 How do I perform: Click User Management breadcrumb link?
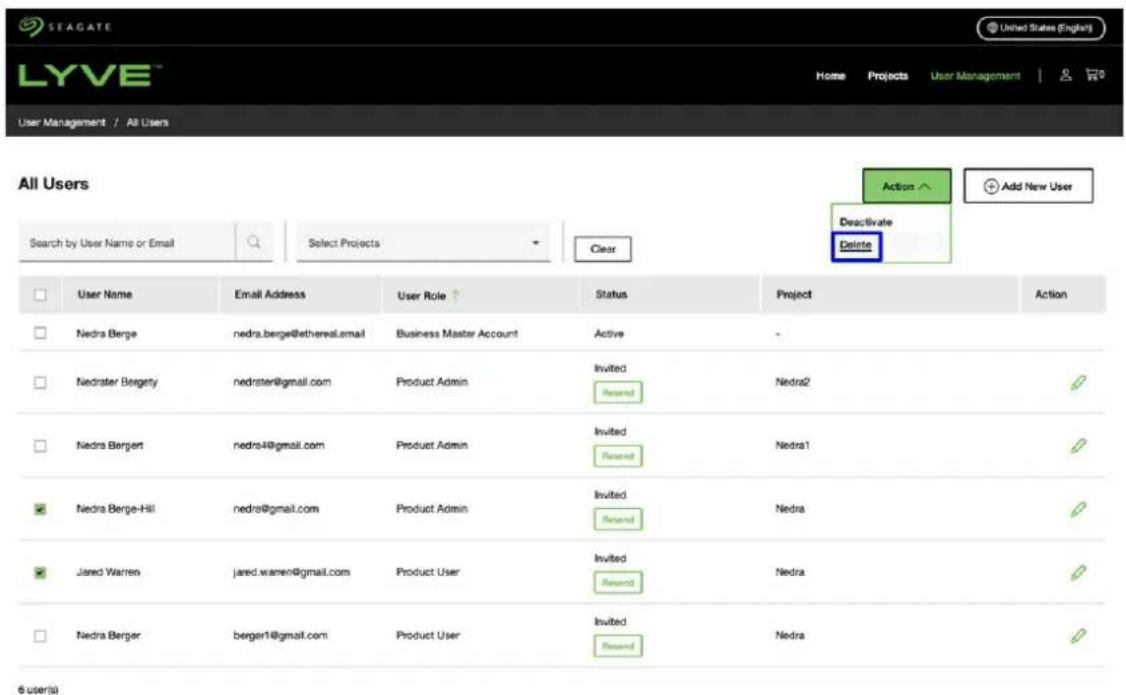[x=62, y=122]
